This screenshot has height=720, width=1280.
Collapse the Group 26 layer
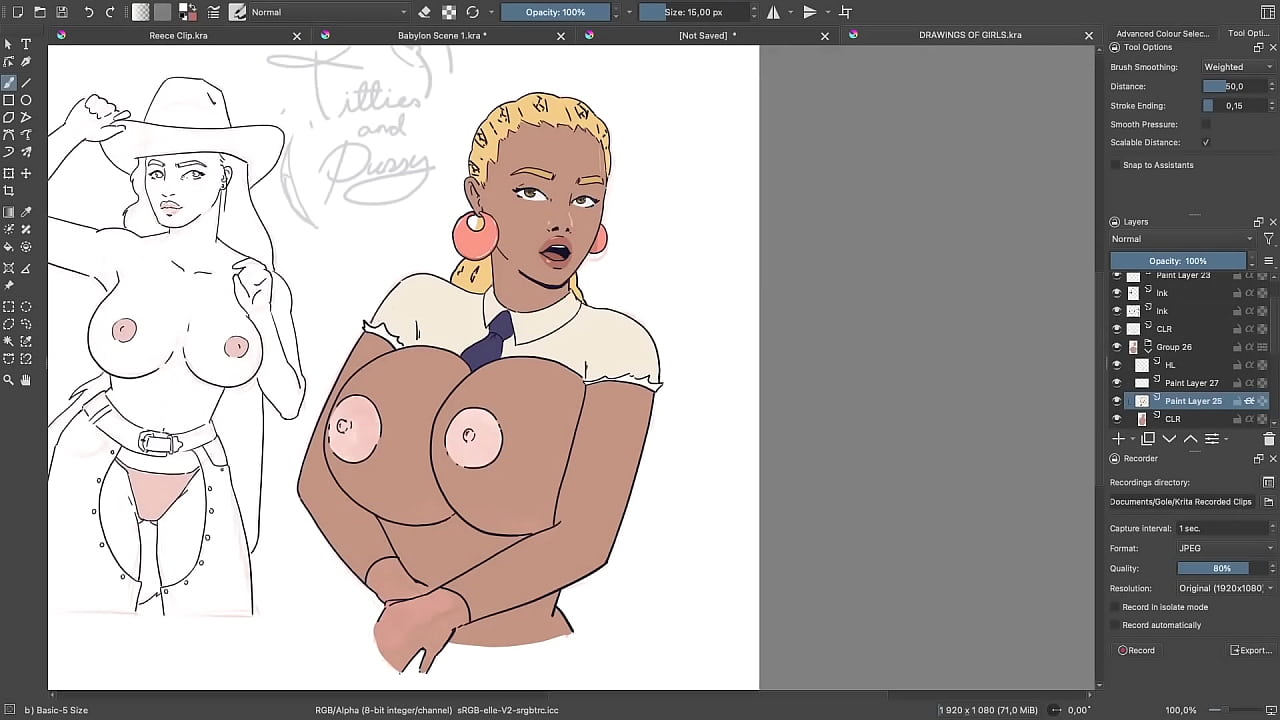click(1148, 349)
